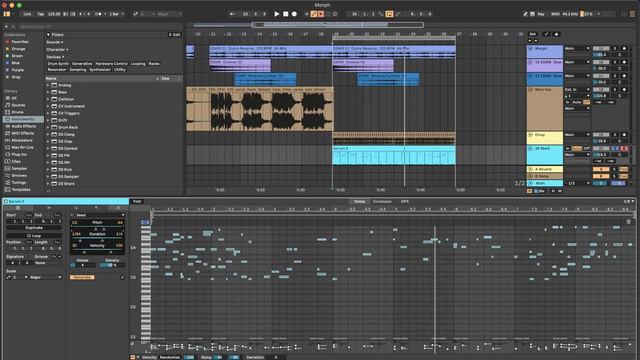Screen dimensions: 640x360
Task: Click the Stop button in transport
Action: 286,14
